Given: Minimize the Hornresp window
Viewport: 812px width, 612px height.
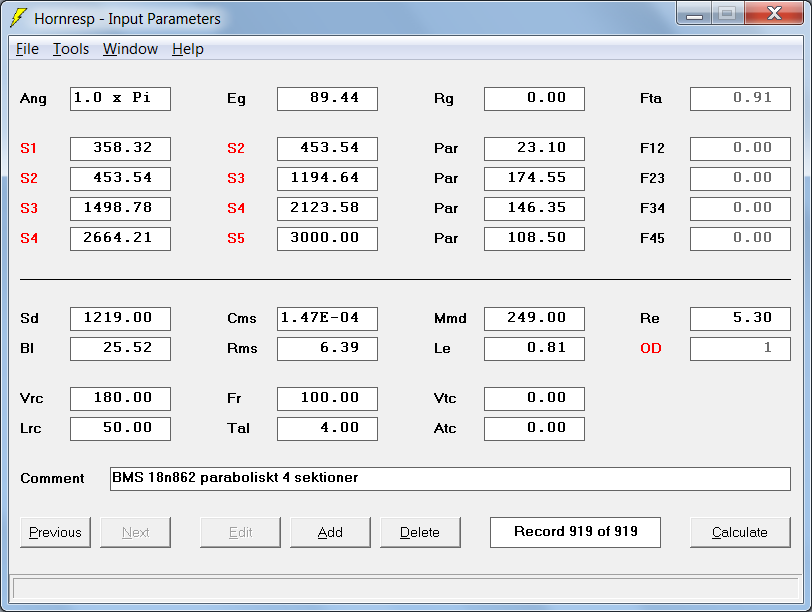Looking at the screenshot, I should click(694, 12).
